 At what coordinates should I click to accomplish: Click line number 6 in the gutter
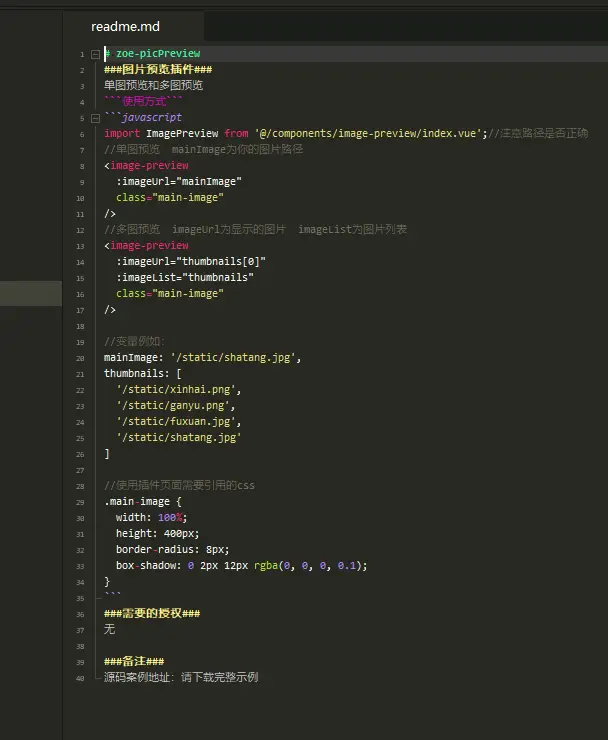click(80, 134)
